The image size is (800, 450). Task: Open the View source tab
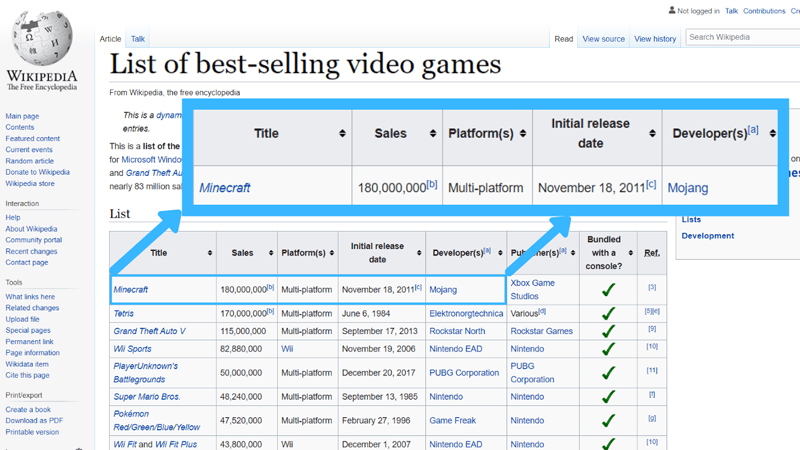point(604,39)
